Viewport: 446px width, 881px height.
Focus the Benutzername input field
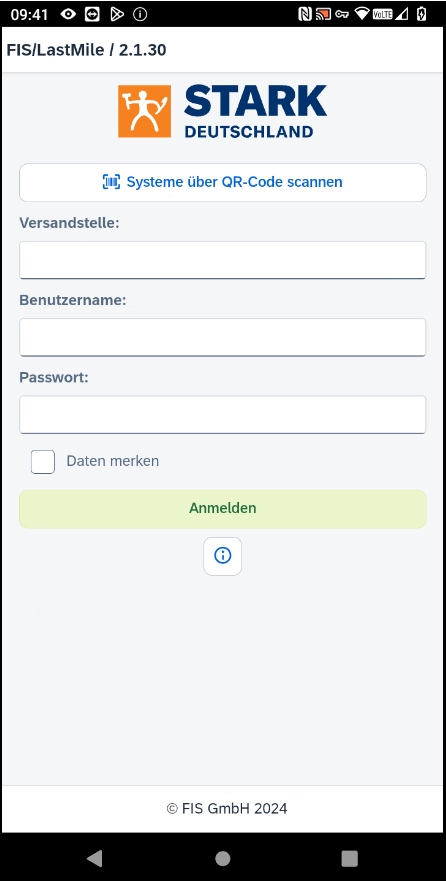coord(223,337)
